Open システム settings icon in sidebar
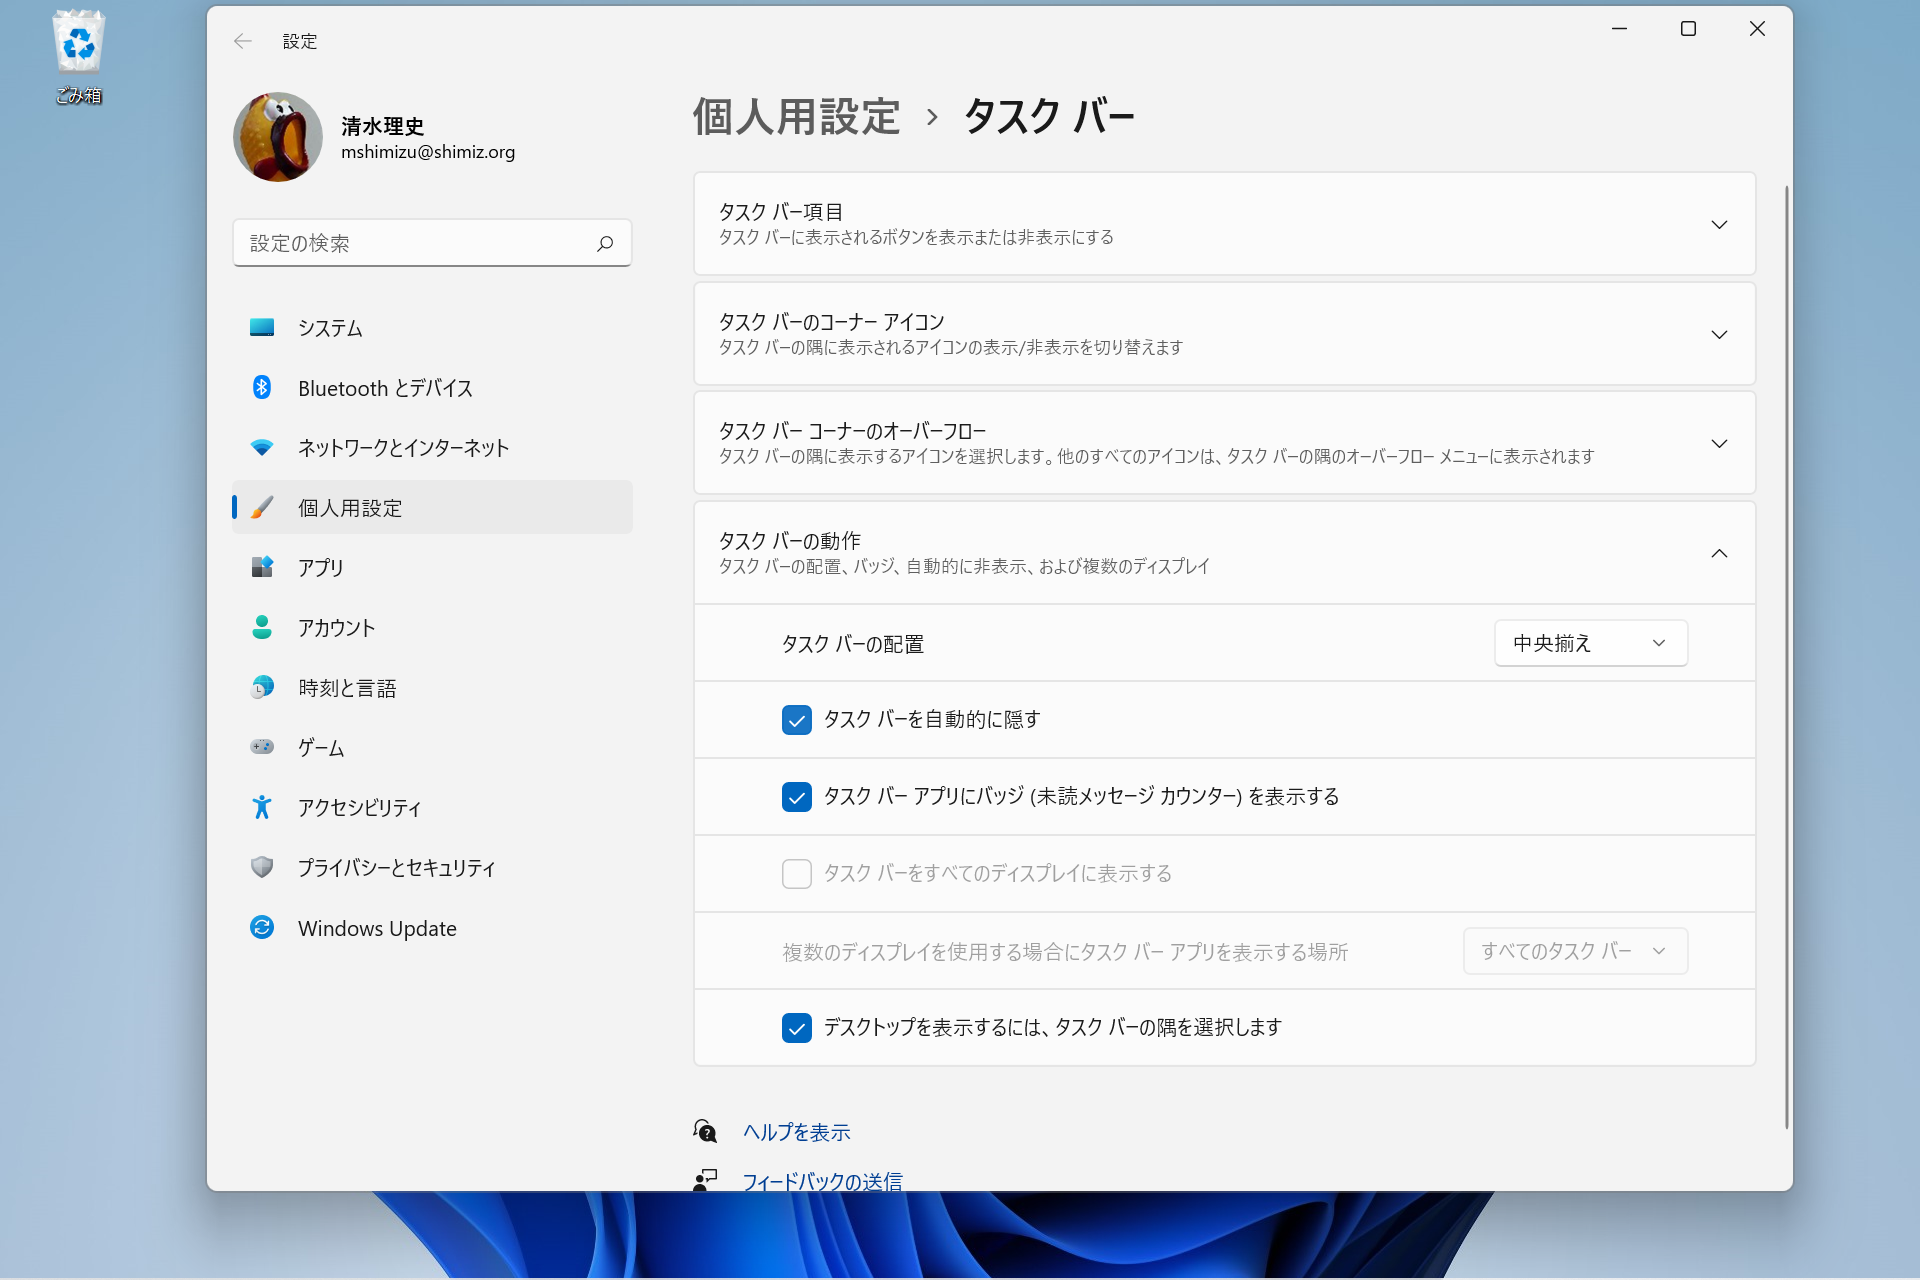This screenshot has width=1920, height=1280. (262, 327)
